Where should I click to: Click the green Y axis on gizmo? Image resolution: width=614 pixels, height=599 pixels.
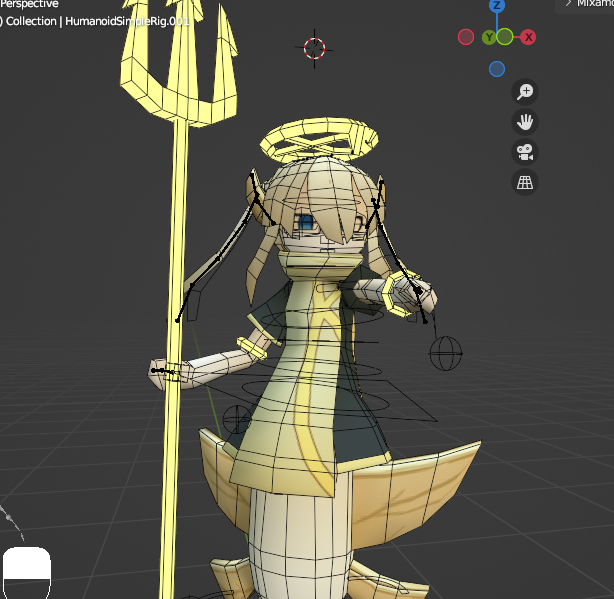489,38
